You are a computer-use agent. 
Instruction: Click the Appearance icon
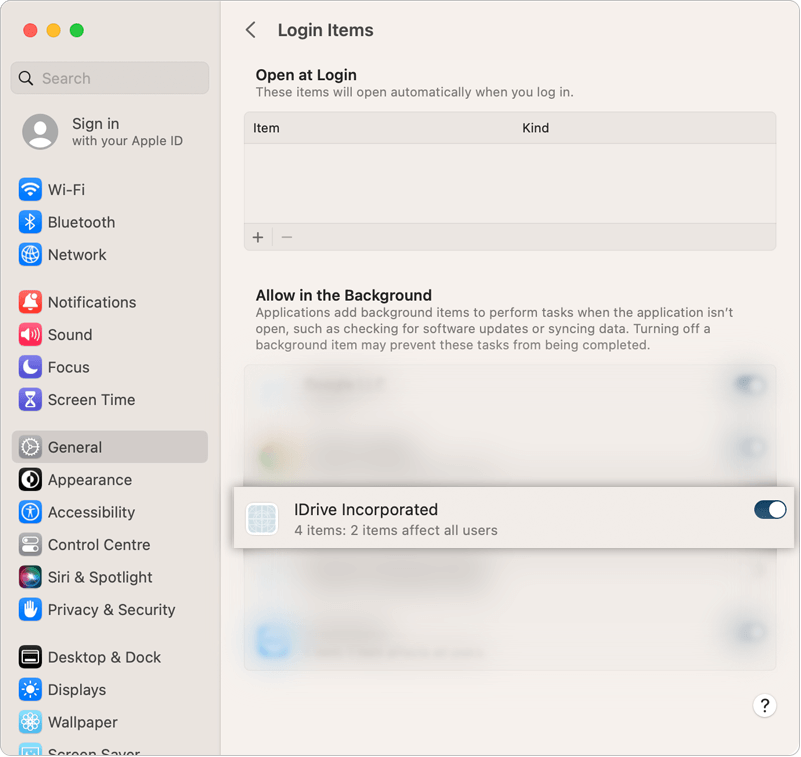pyautogui.click(x=30, y=480)
